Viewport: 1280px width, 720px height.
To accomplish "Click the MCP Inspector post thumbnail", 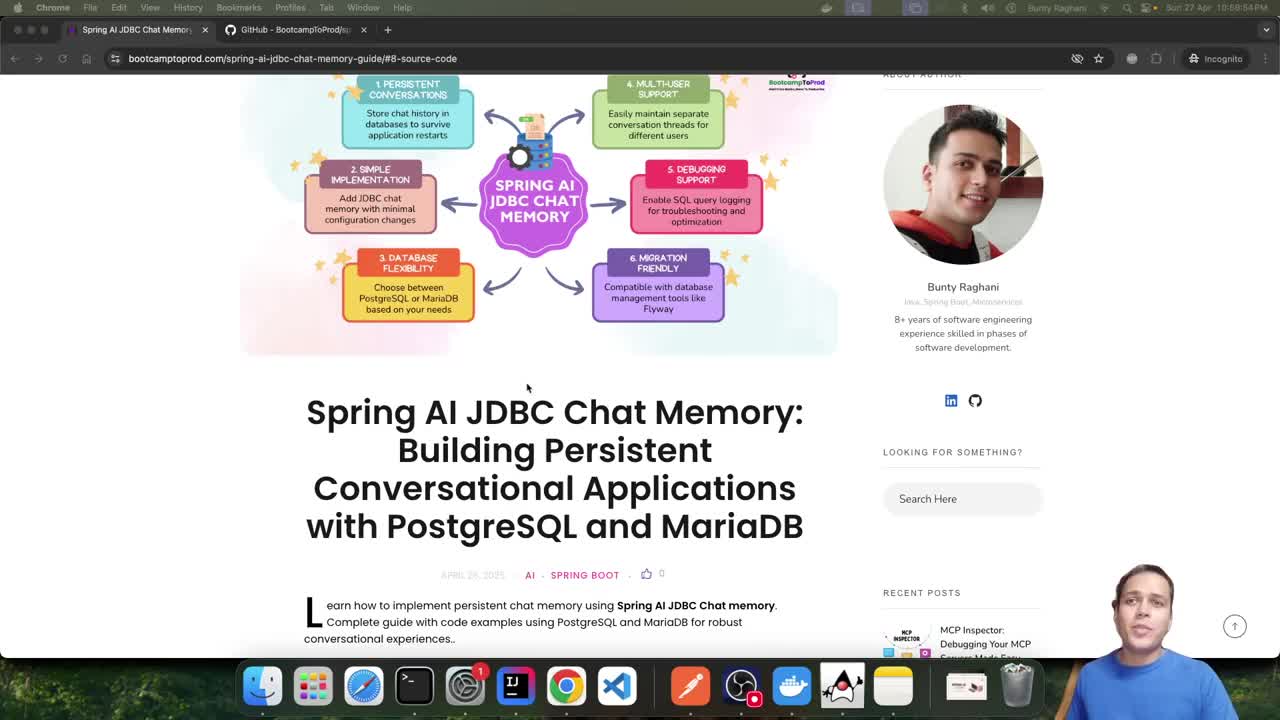I will (x=907, y=641).
